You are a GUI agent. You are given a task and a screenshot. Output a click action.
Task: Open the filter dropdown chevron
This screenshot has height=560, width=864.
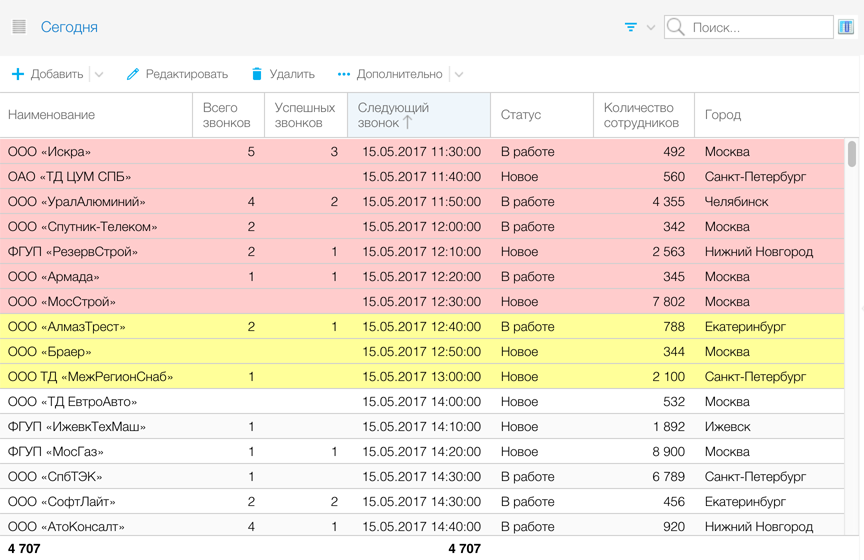651,27
